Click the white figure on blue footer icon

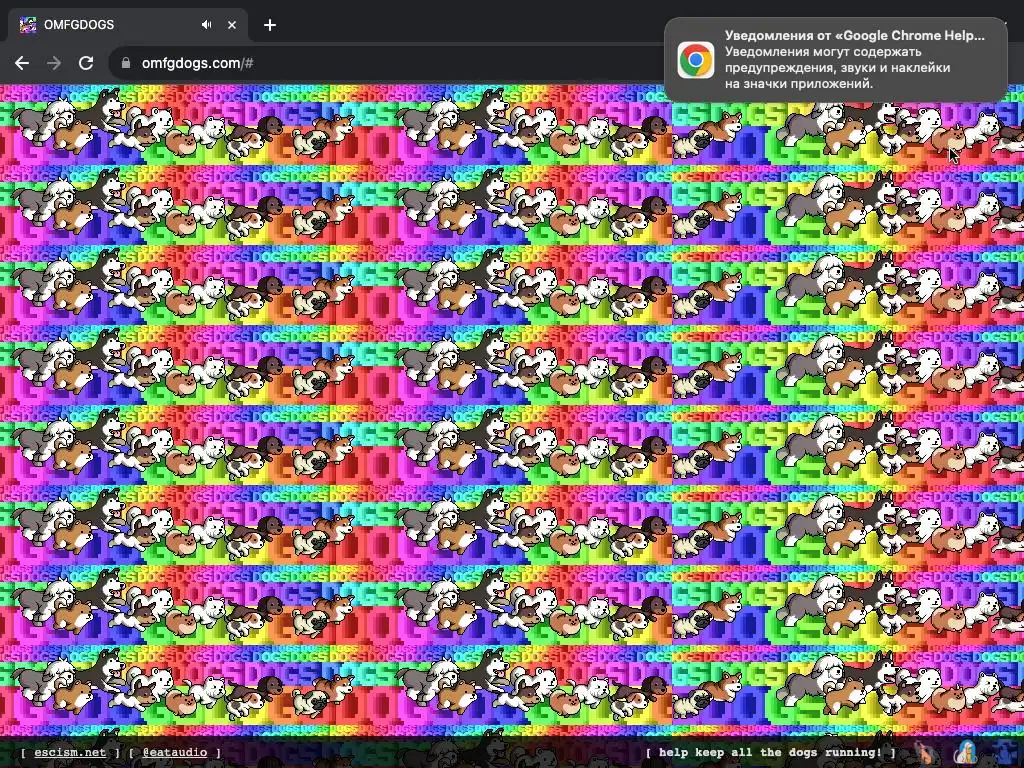[x=966, y=752]
